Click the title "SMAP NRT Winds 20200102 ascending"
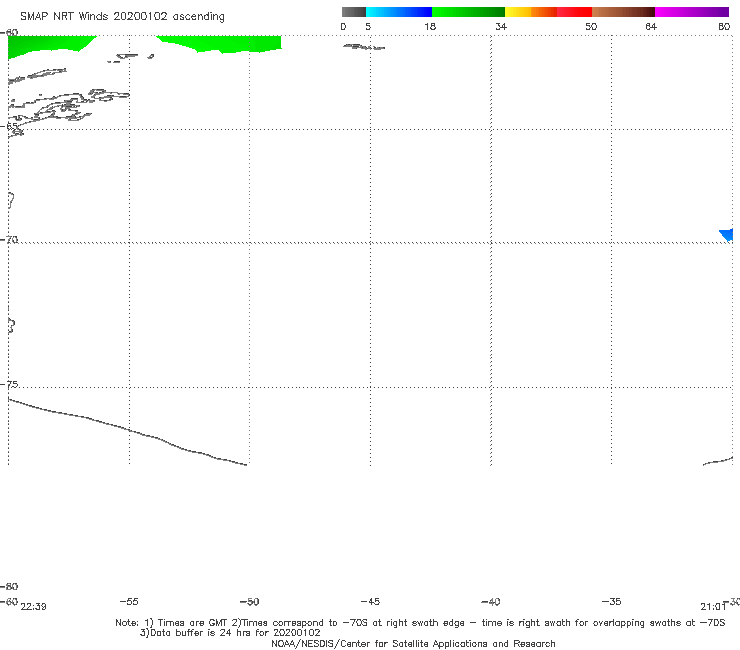Screen dimensions: 740x650 click(122, 16)
